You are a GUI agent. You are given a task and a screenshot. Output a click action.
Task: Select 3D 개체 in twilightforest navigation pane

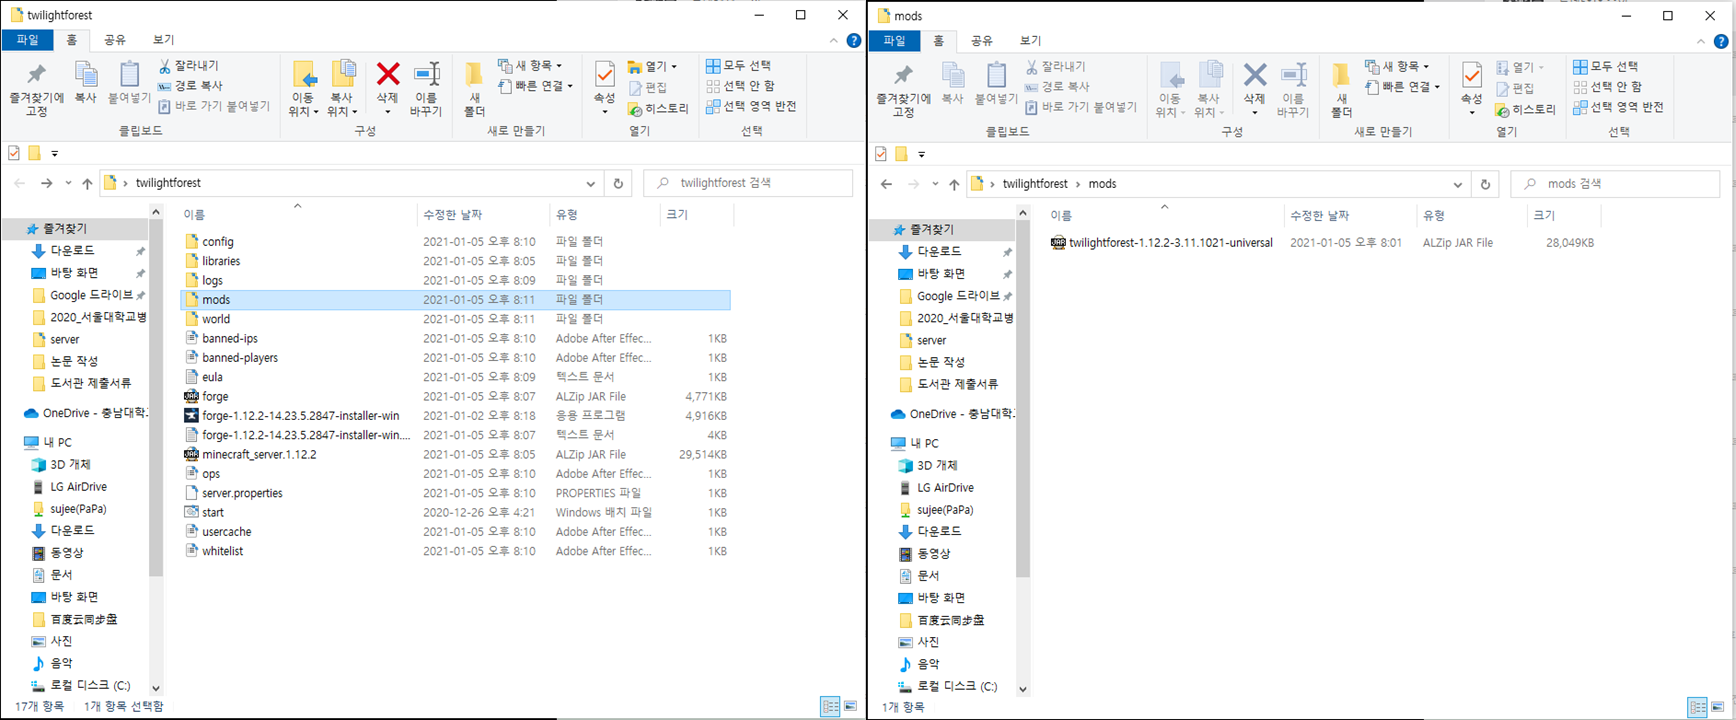click(x=70, y=465)
